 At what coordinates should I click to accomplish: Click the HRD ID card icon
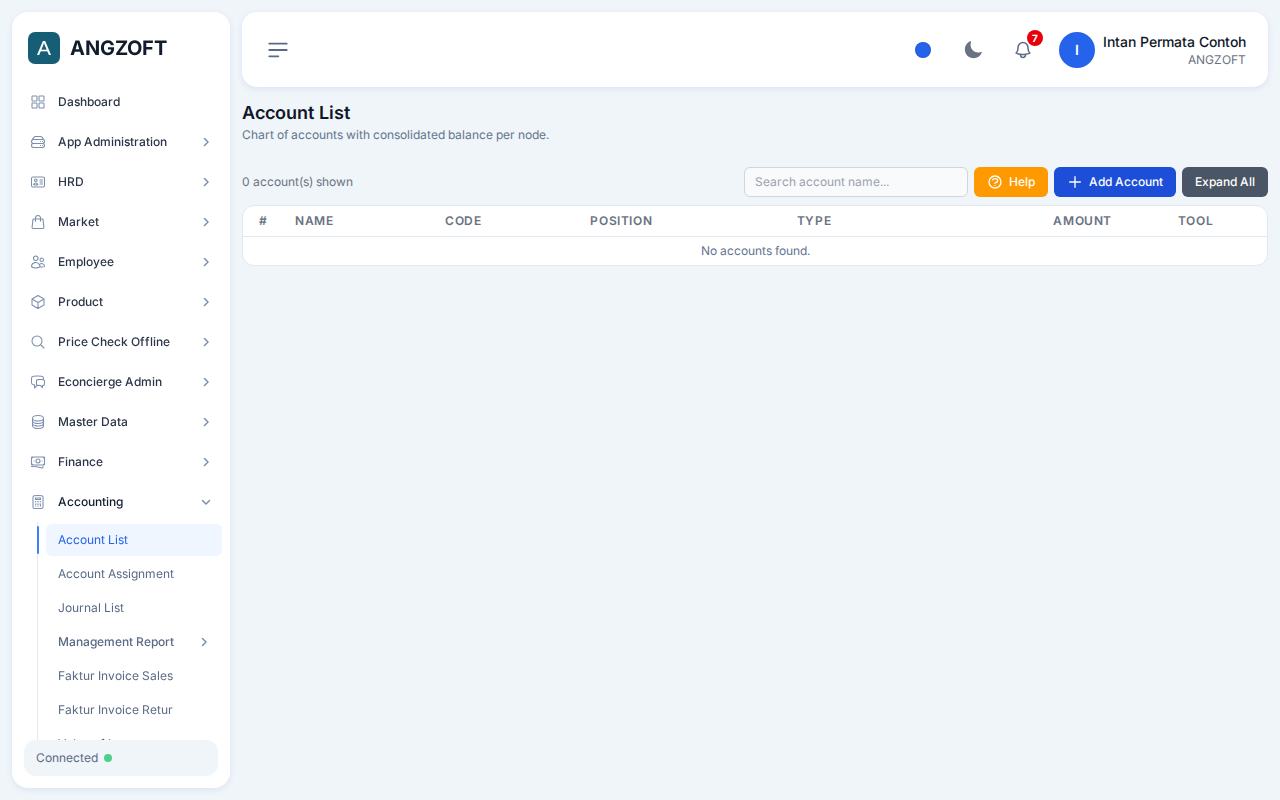pos(38,182)
